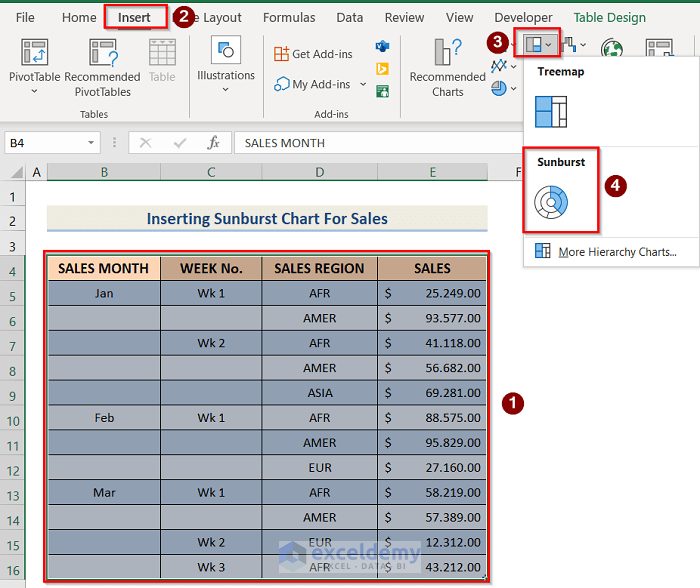Choose the Sunburst chart thumbnail
Viewport: 700px width, 588px height.
(551, 202)
